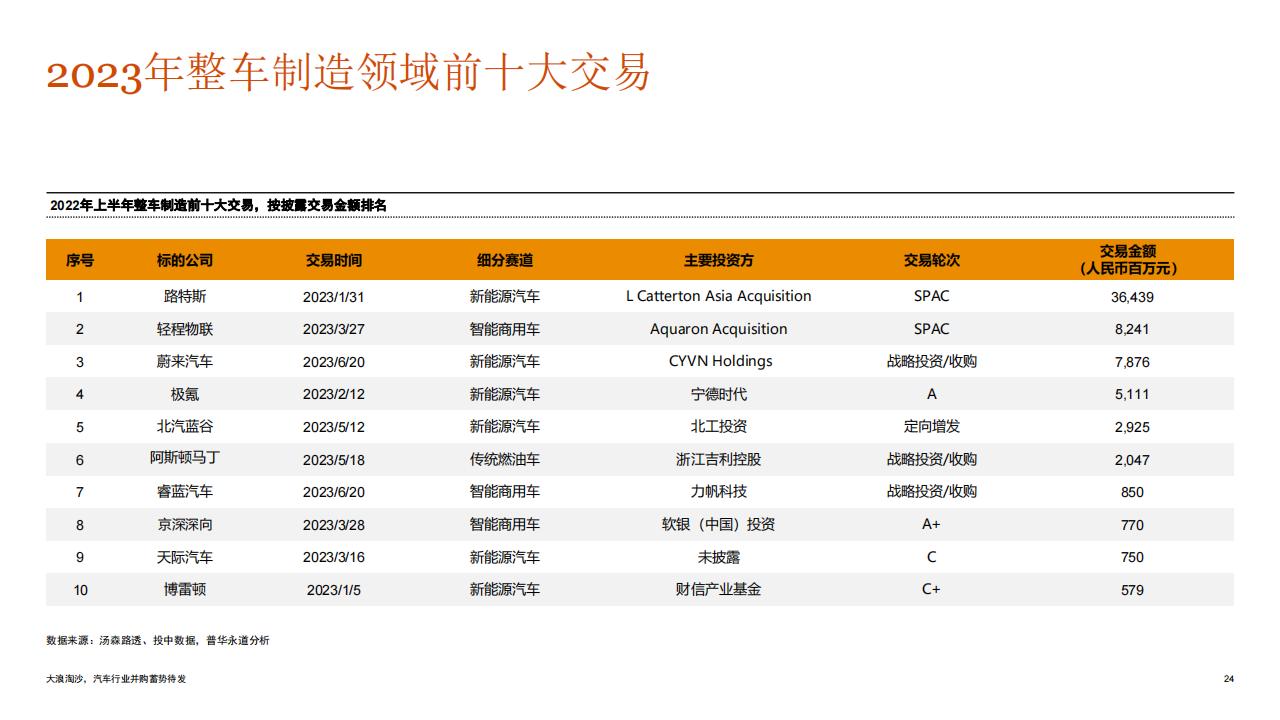Click the date 2023/1/31
The height and width of the screenshot is (720, 1280).
(334, 297)
